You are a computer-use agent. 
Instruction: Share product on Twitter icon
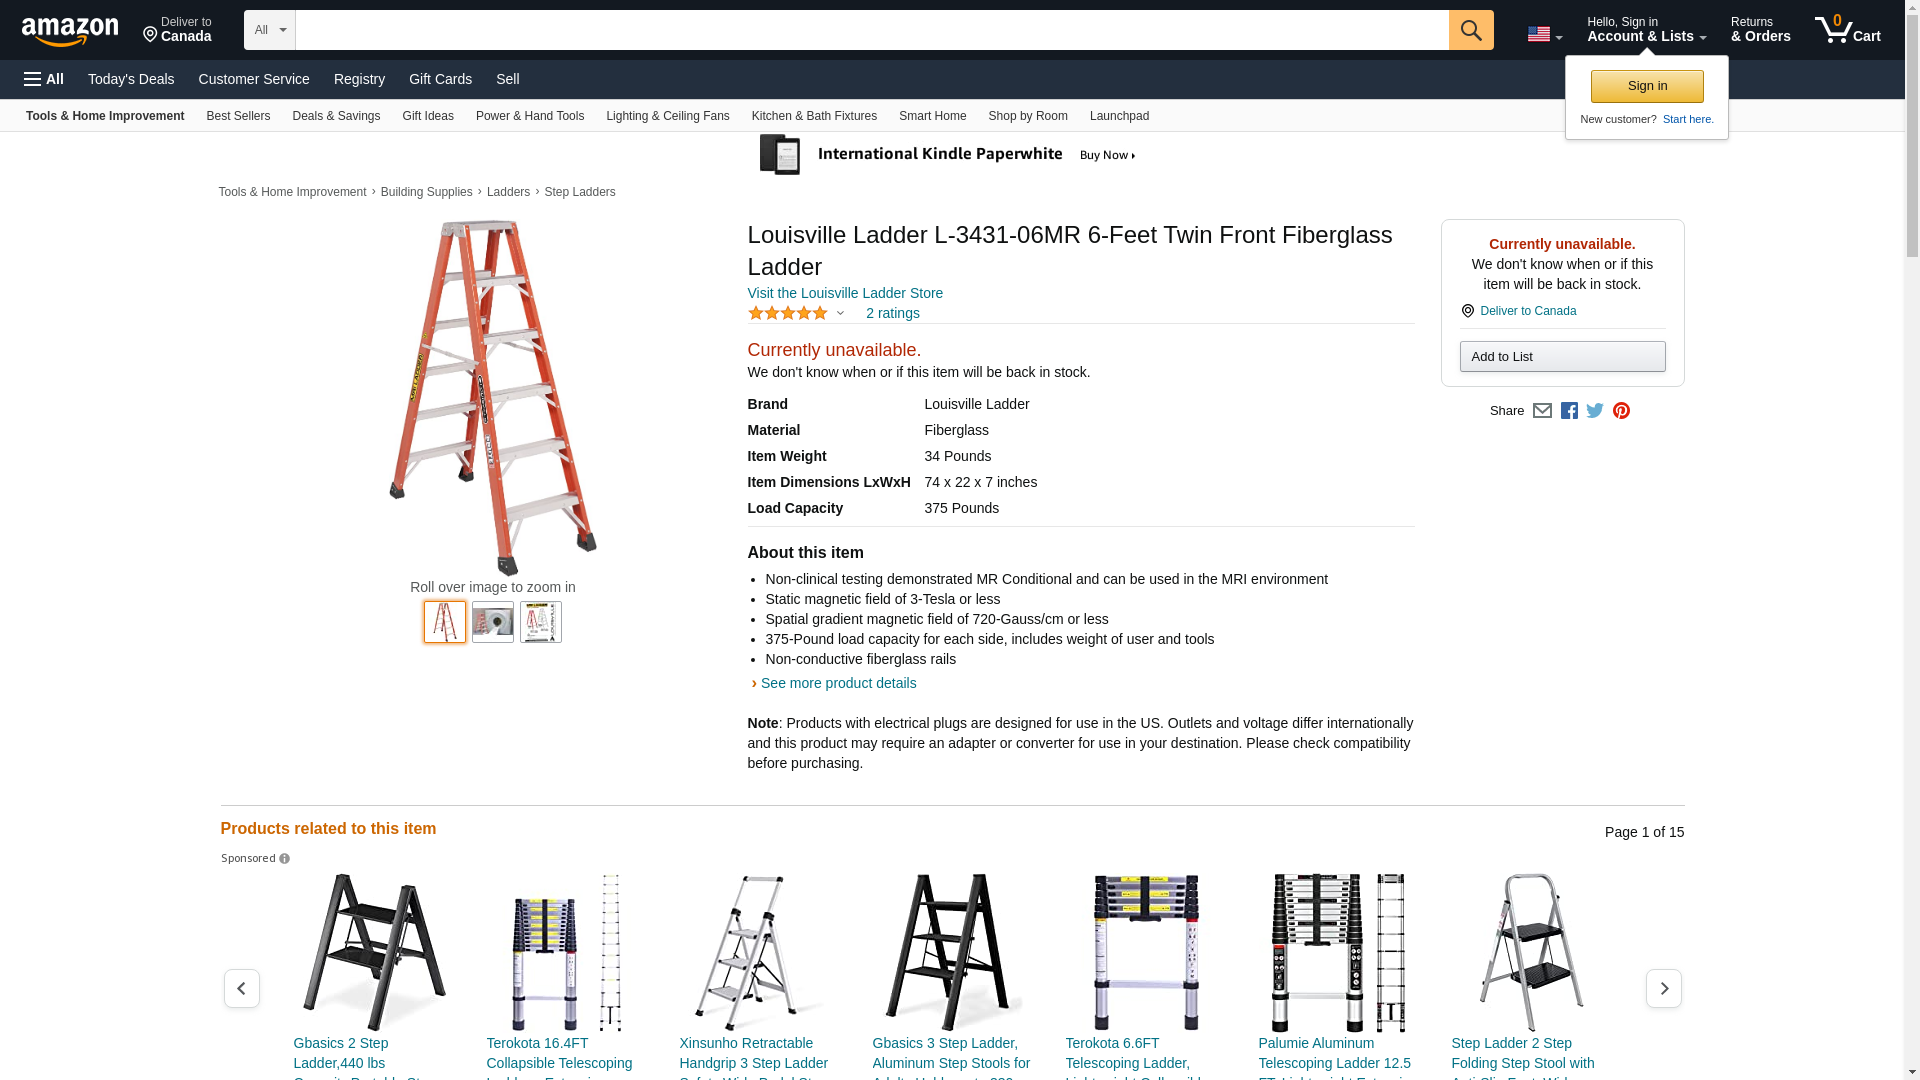coord(1595,411)
